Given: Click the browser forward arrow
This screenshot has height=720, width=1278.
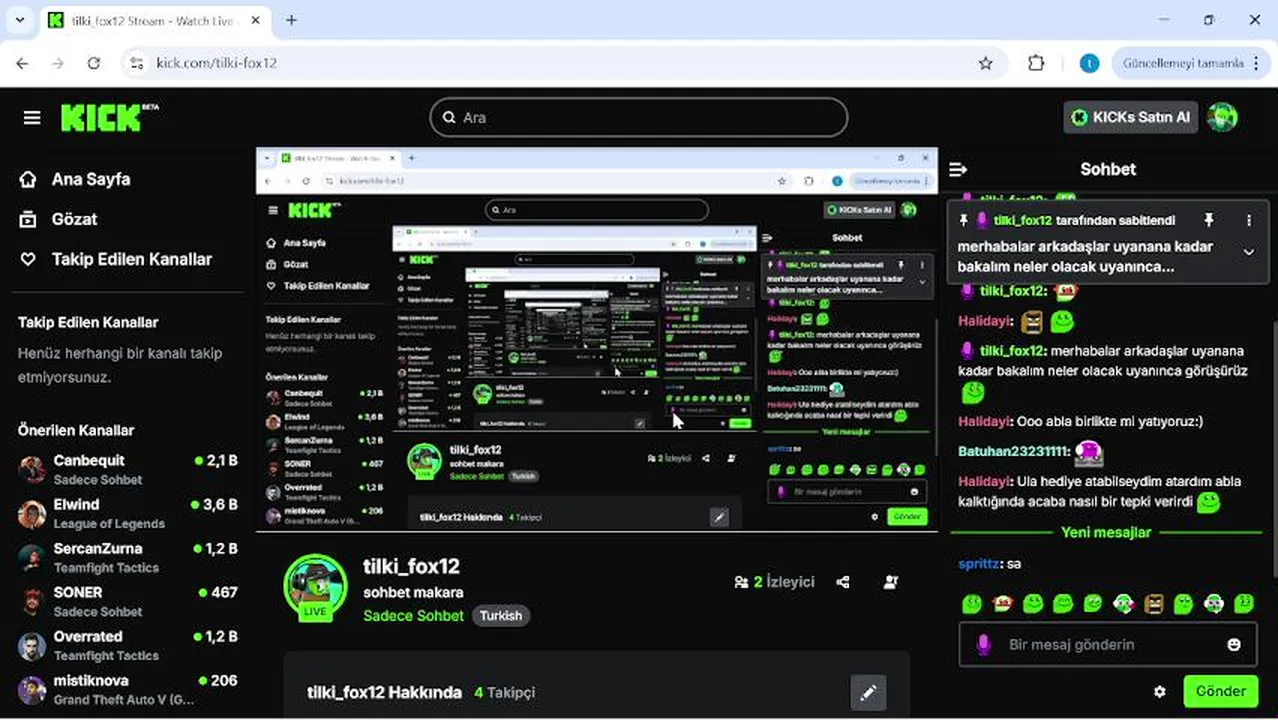Looking at the screenshot, I should 58,63.
